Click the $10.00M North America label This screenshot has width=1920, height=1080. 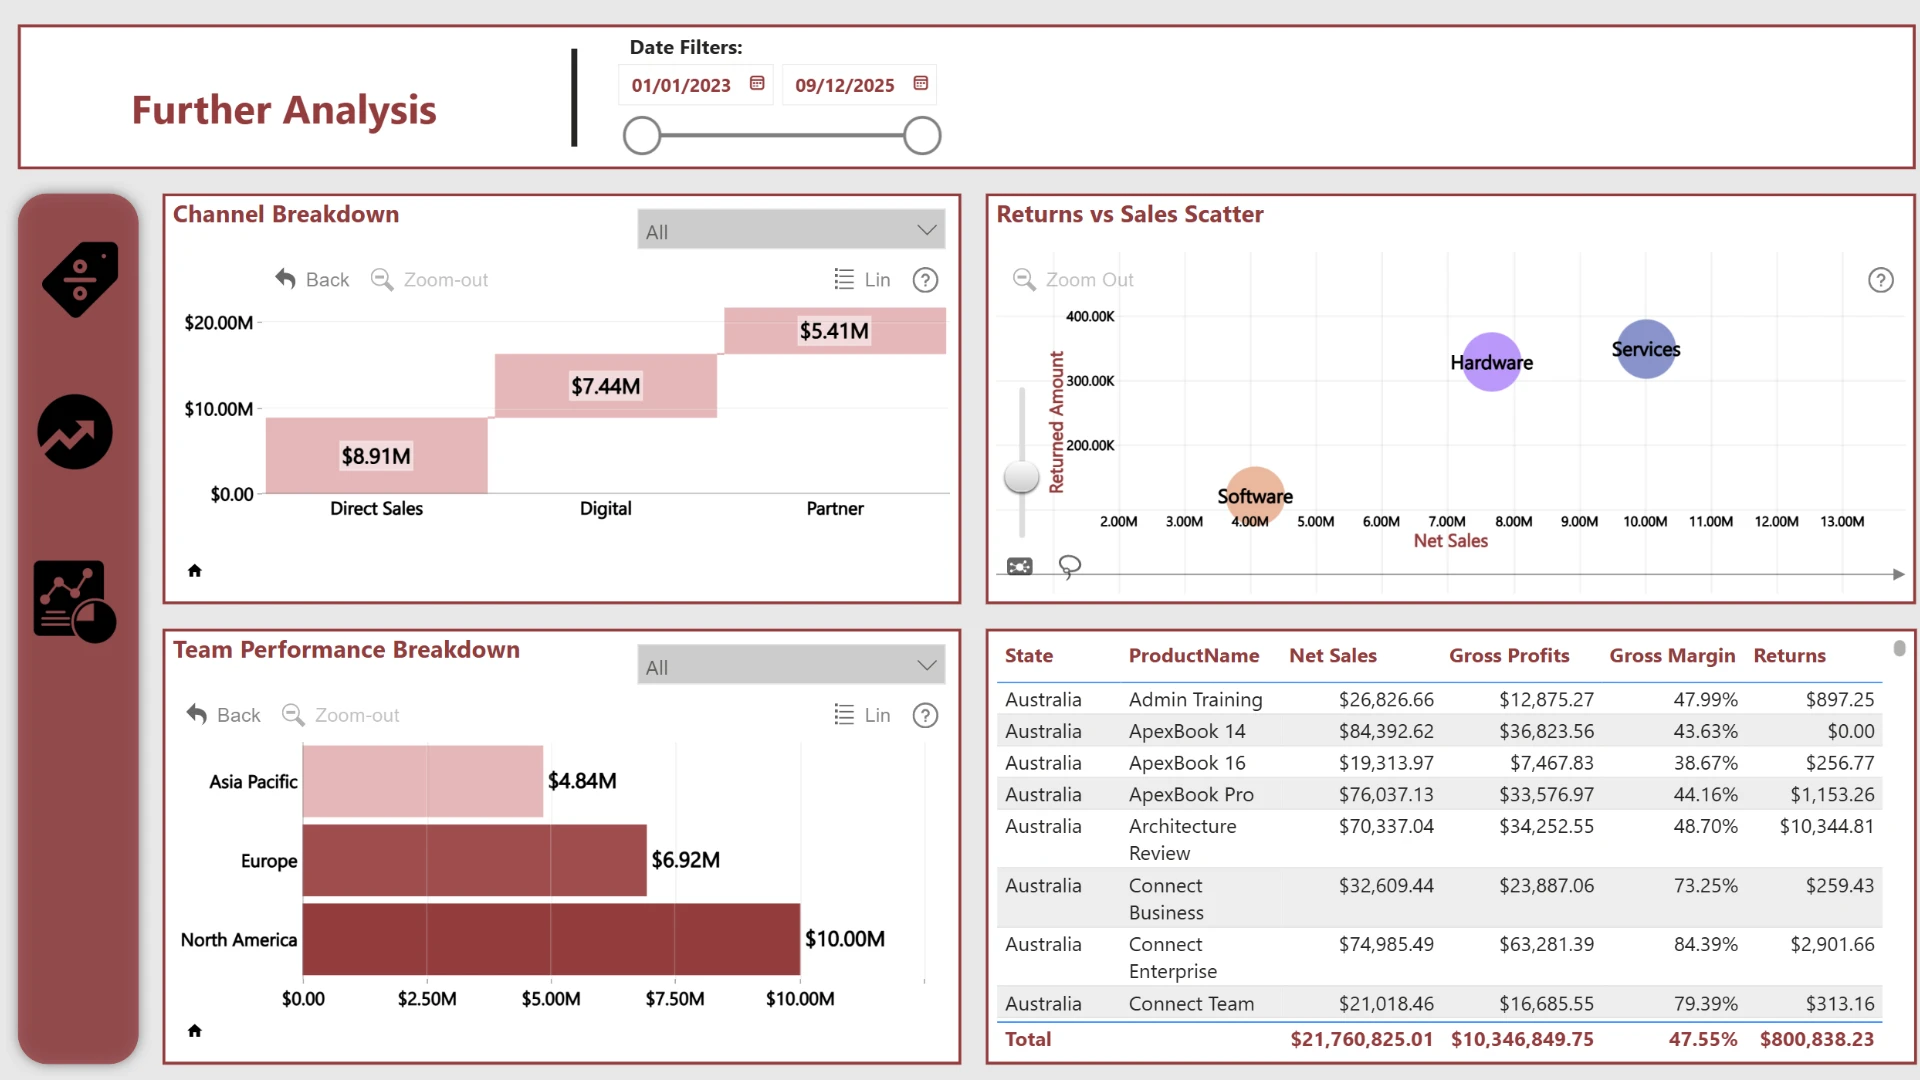(845, 939)
